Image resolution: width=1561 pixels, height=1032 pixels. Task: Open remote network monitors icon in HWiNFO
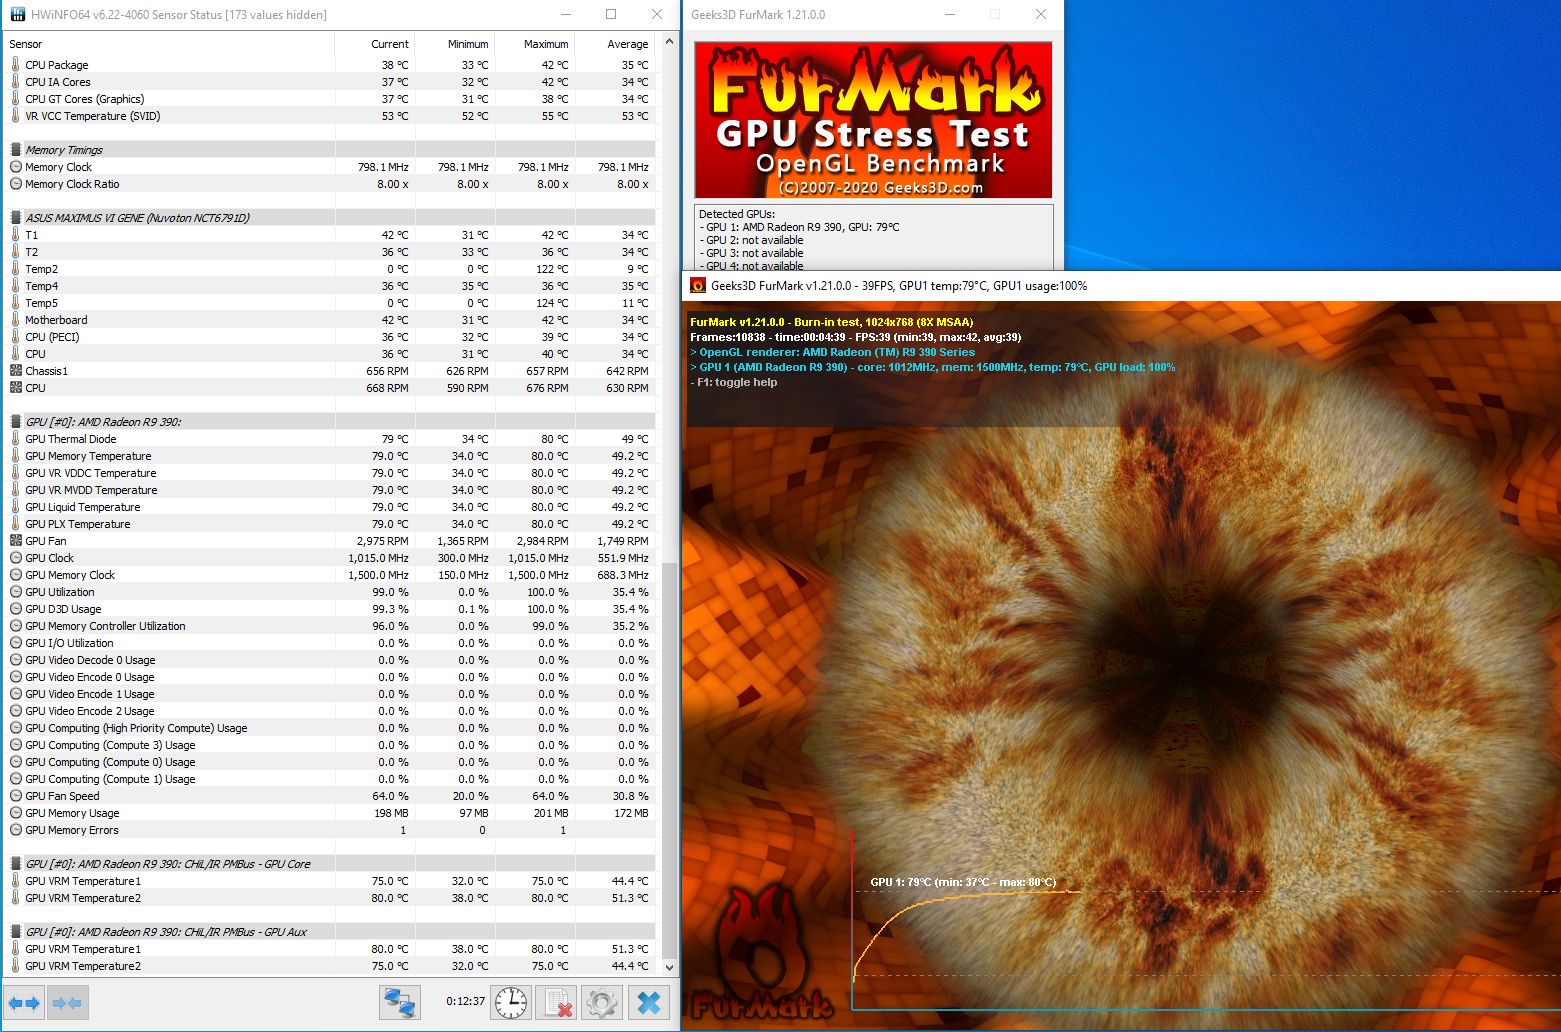pyautogui.click(x=399, y=1002)
